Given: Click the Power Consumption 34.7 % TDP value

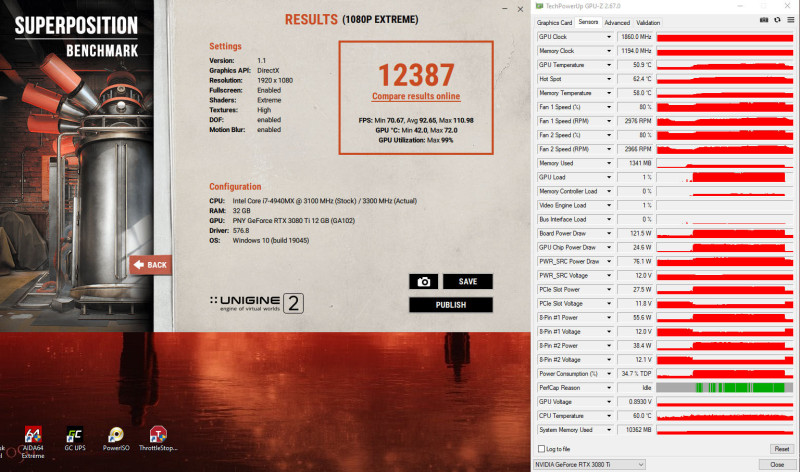Looking at the screenshot, I should tap(635, 374).
